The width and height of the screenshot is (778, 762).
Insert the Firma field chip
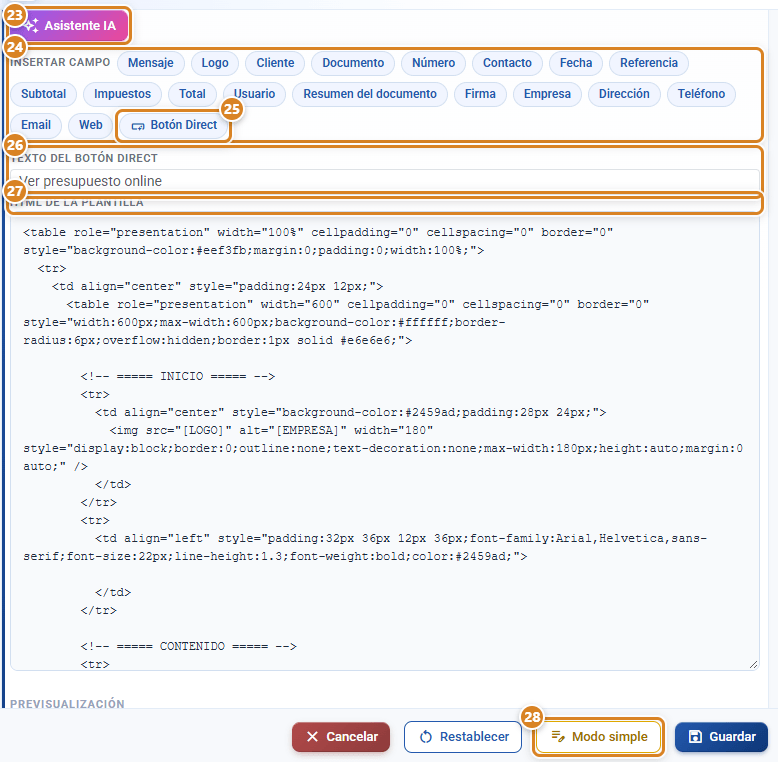480,94
